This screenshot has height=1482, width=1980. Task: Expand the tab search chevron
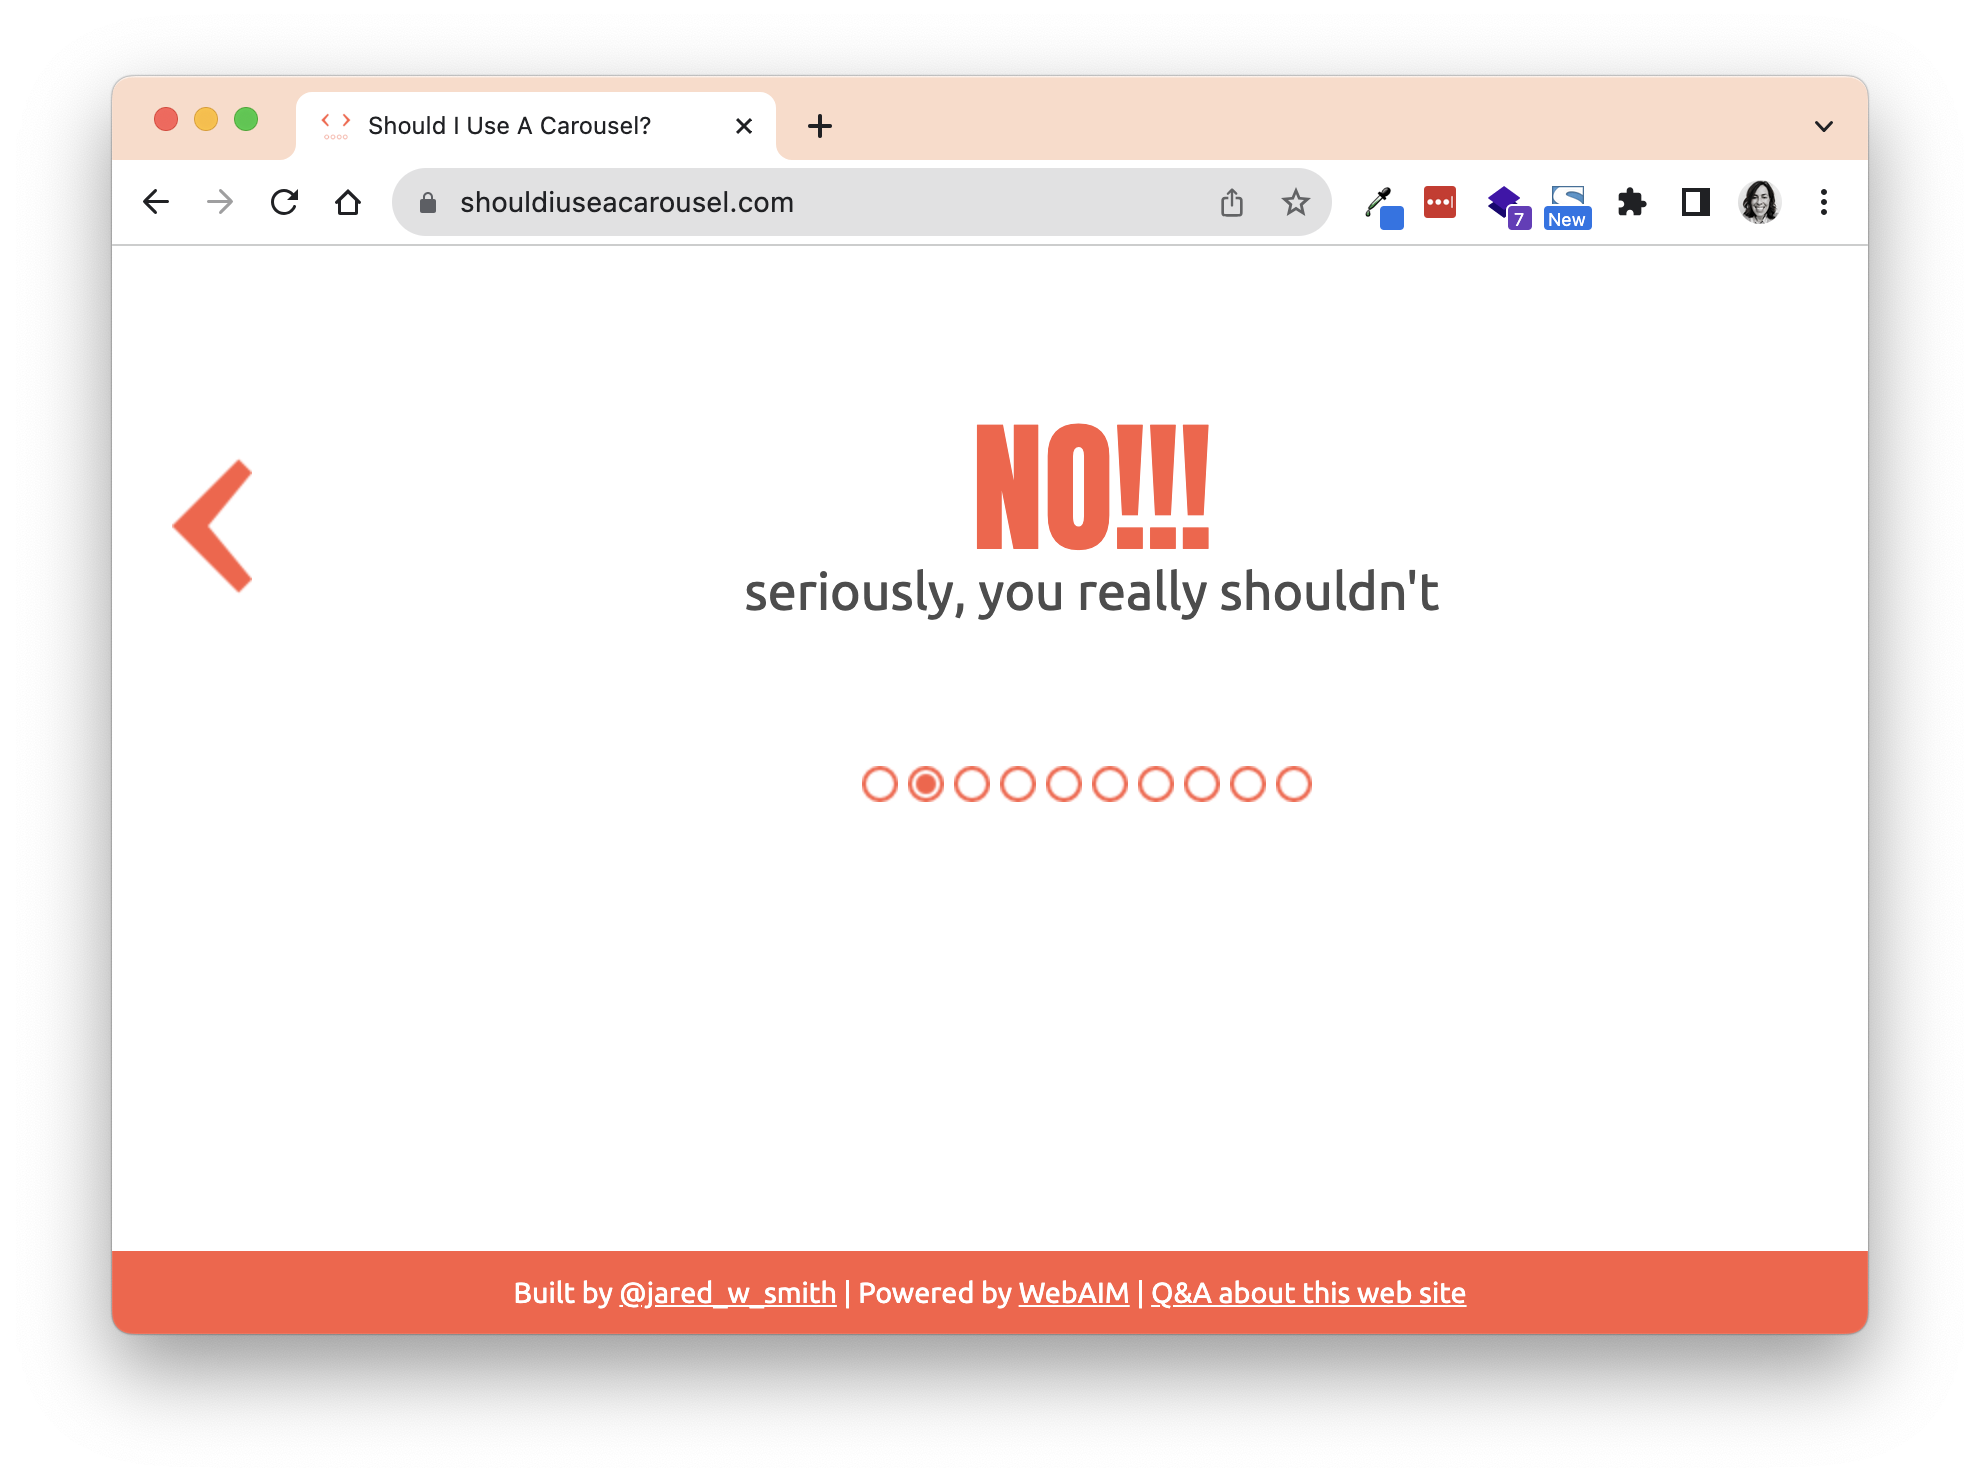1824,126
